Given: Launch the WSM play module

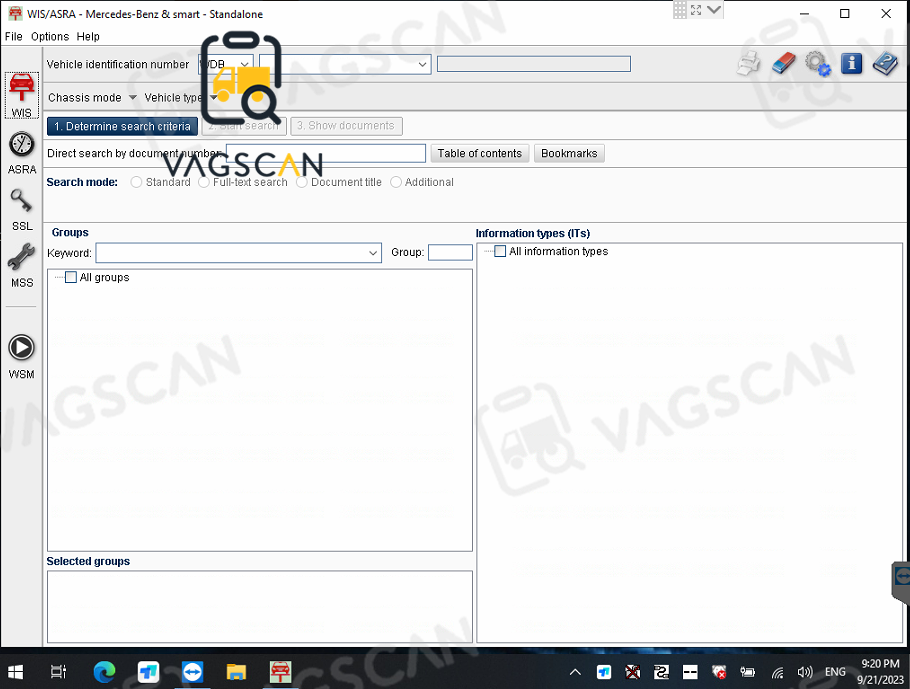Looking at the screenshot, I should [x=21, y=357].
